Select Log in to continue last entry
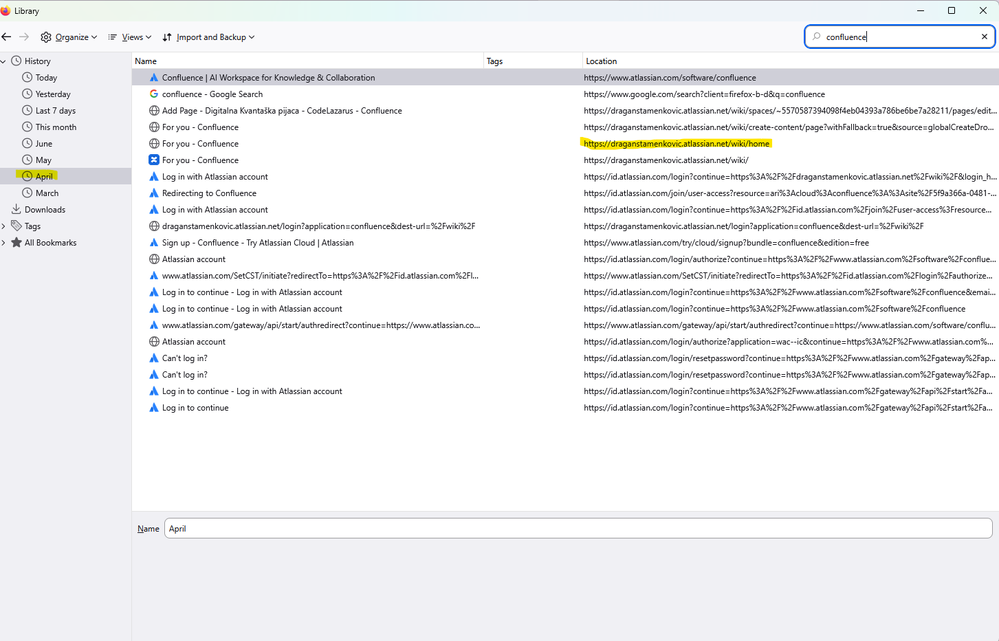The width and height of the screenshot is (999, 641). pyautogui.click(x=565, y=408)
